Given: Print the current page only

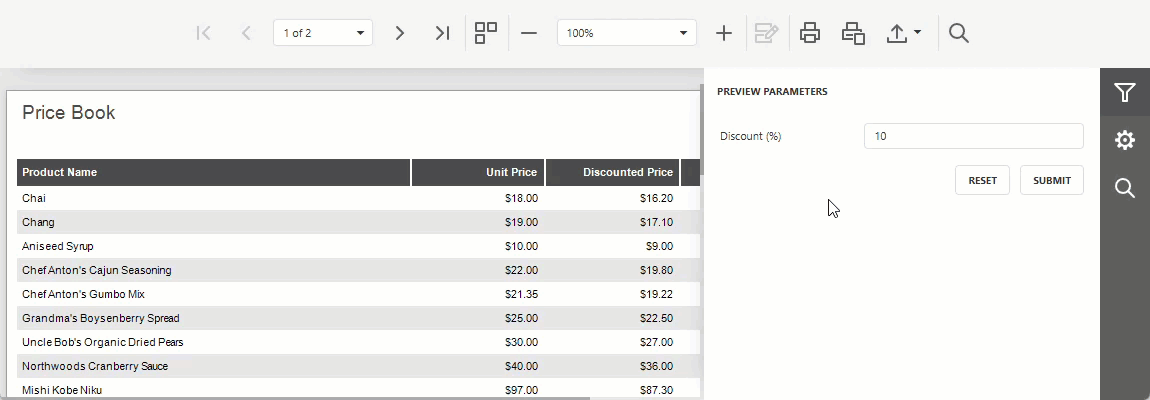Looking at the screenshot, I should (x=853, y=33).
